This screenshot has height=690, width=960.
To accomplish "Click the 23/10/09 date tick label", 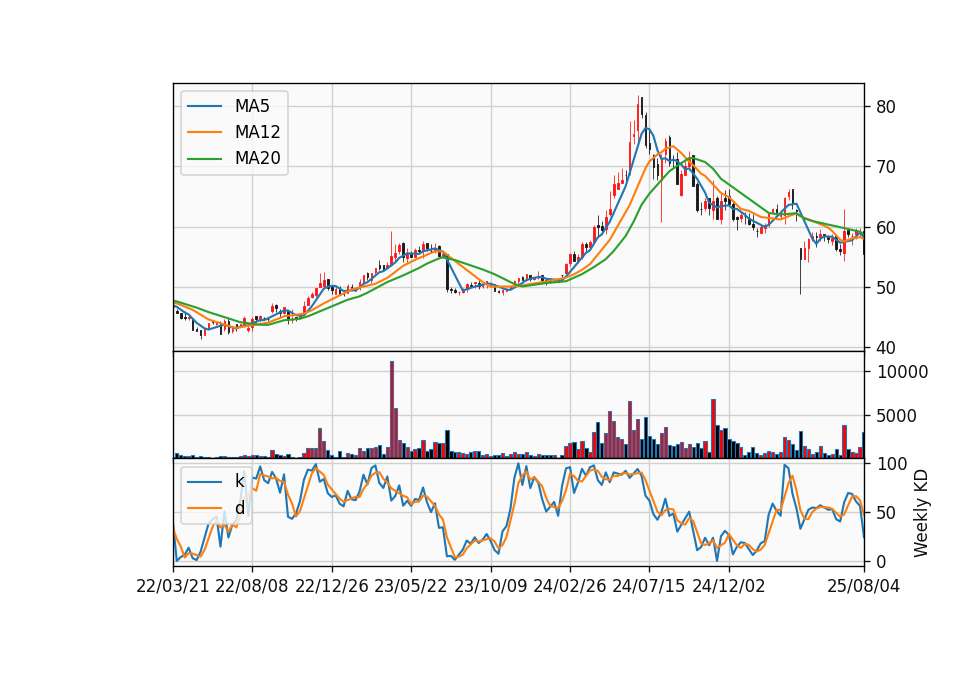I will (x=490, y=587).
